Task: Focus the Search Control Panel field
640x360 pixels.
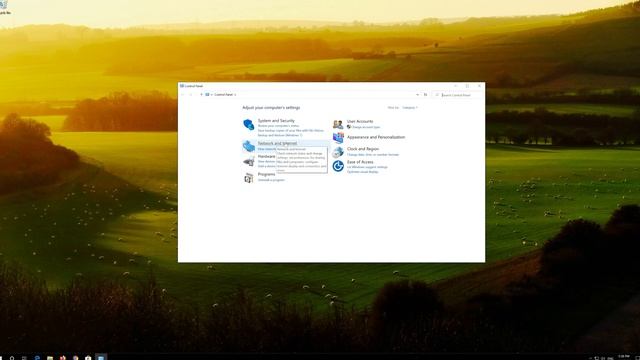Action: (457, 95)
